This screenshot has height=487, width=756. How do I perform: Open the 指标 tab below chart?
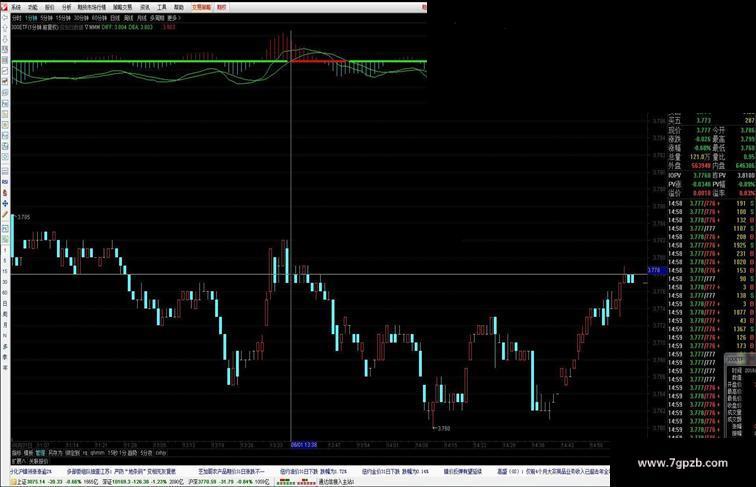(16, 453)
